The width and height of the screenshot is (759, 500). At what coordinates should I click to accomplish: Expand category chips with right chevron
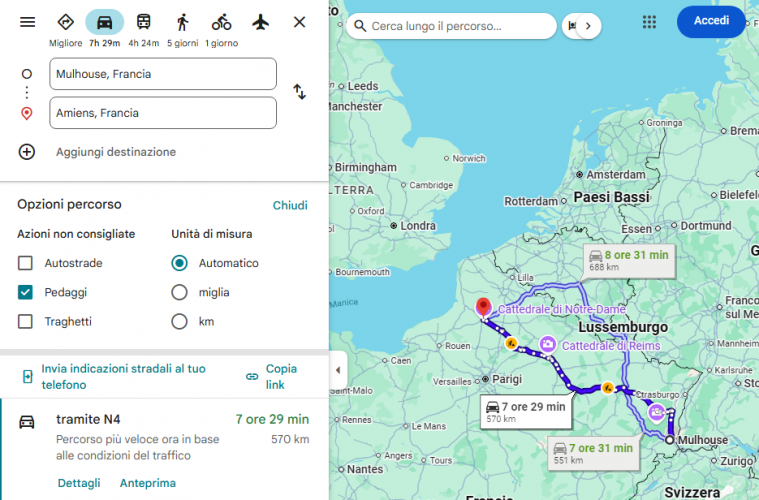pos(588,26)
